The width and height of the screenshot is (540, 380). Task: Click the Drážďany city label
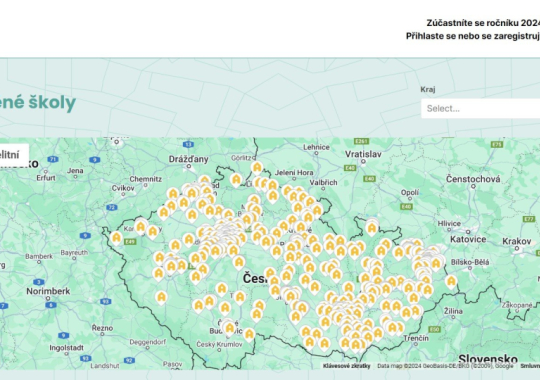[188, 159]
